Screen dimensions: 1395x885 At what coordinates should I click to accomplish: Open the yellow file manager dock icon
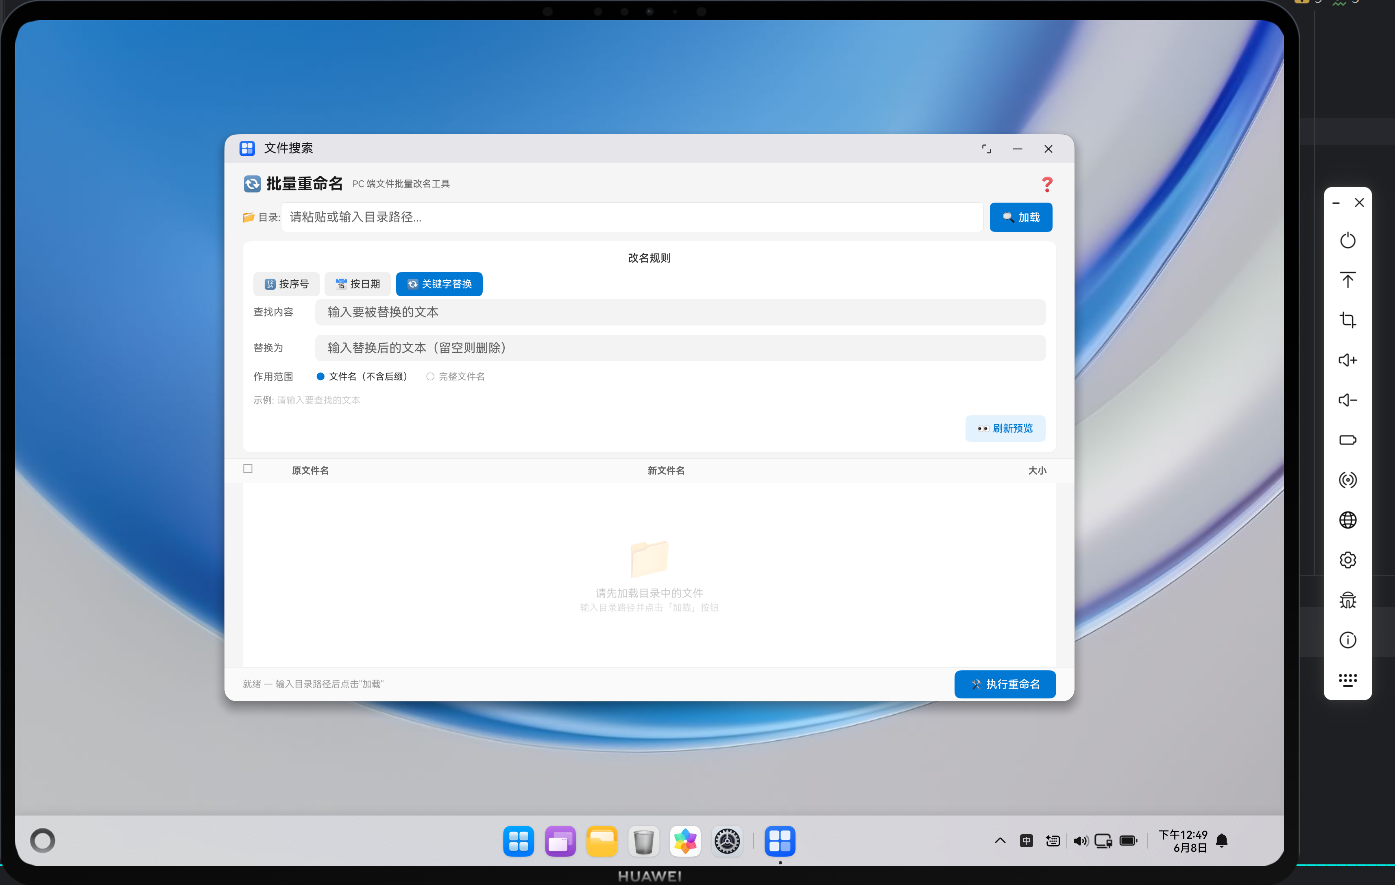[x=602, y=841]
